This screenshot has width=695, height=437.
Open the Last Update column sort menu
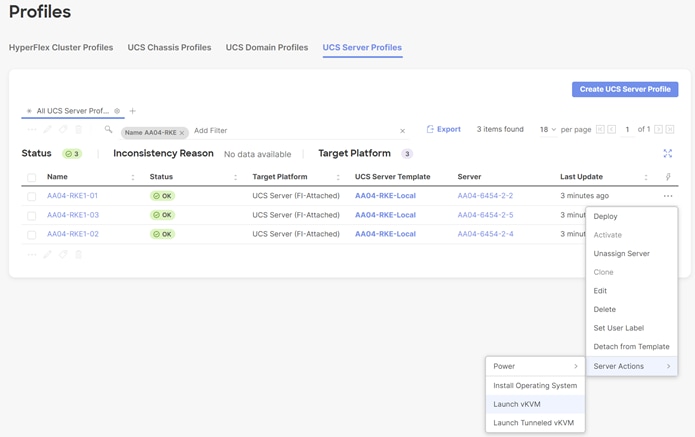pyautogui.click(x=645, y=177)
